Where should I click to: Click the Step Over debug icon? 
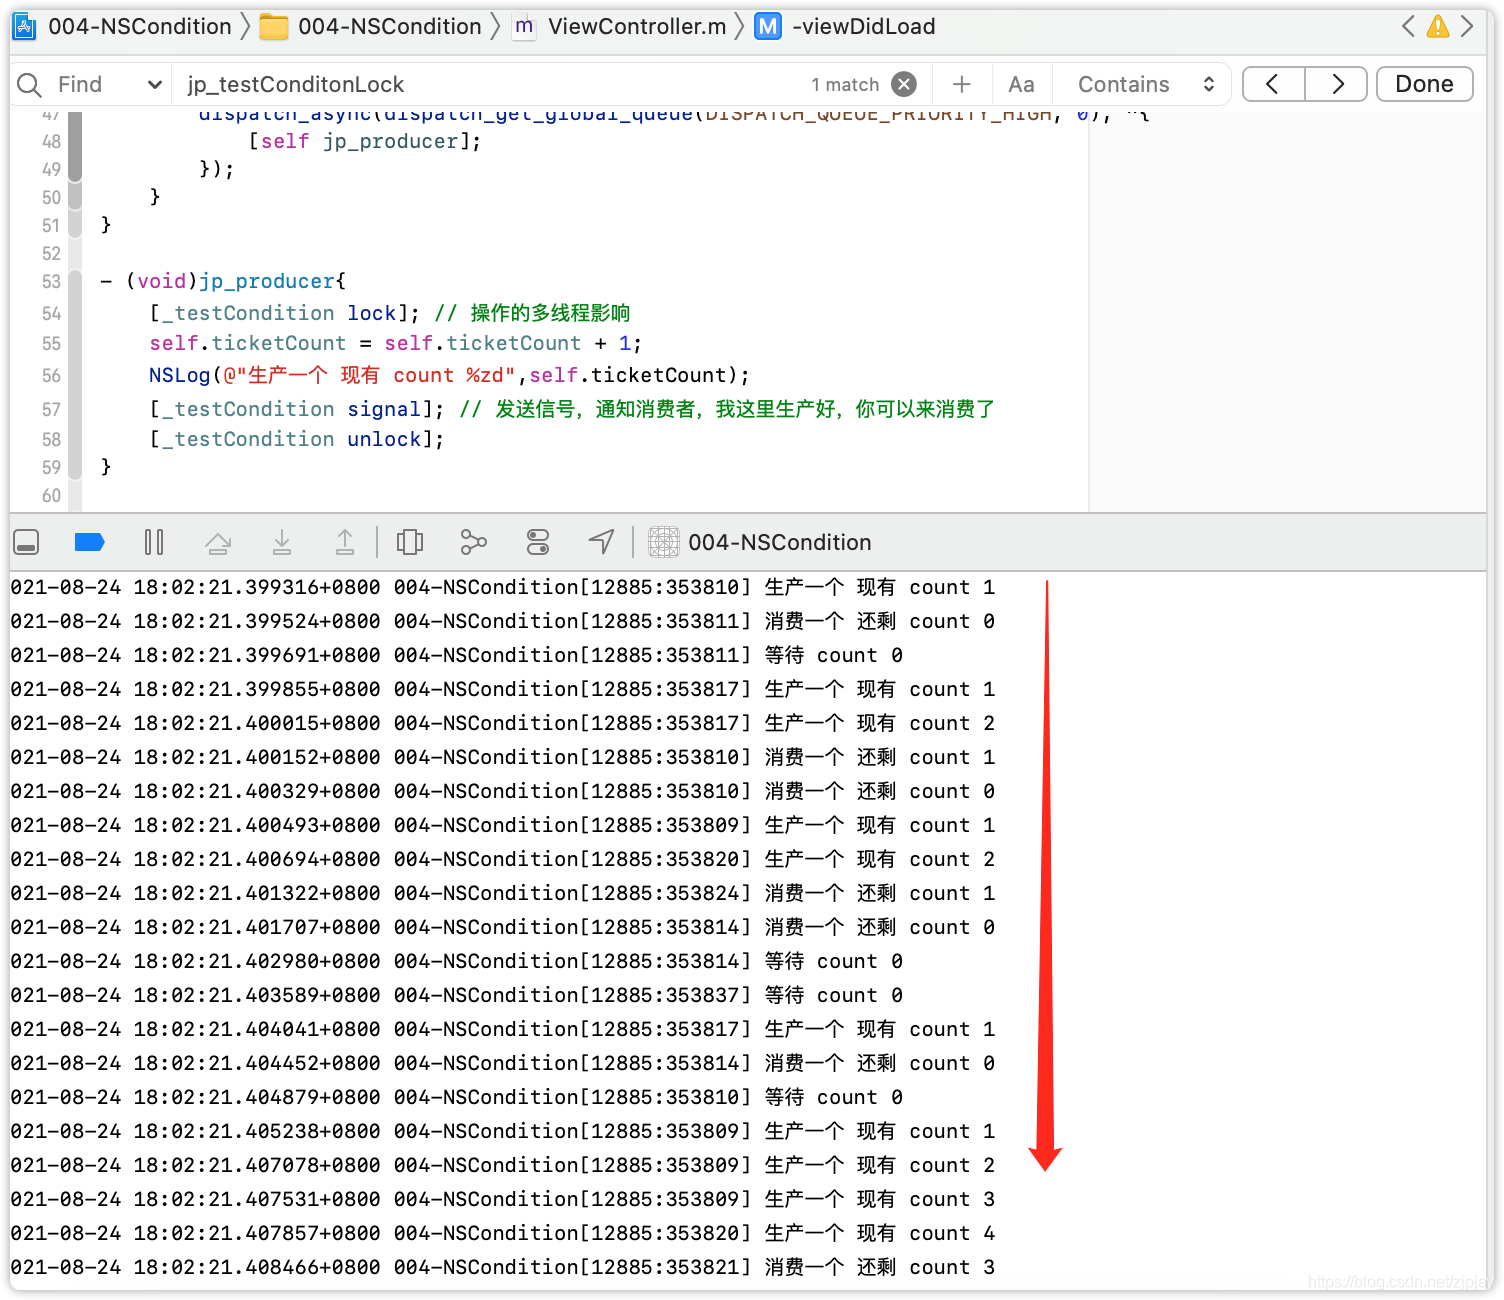[x=218, y=542]
